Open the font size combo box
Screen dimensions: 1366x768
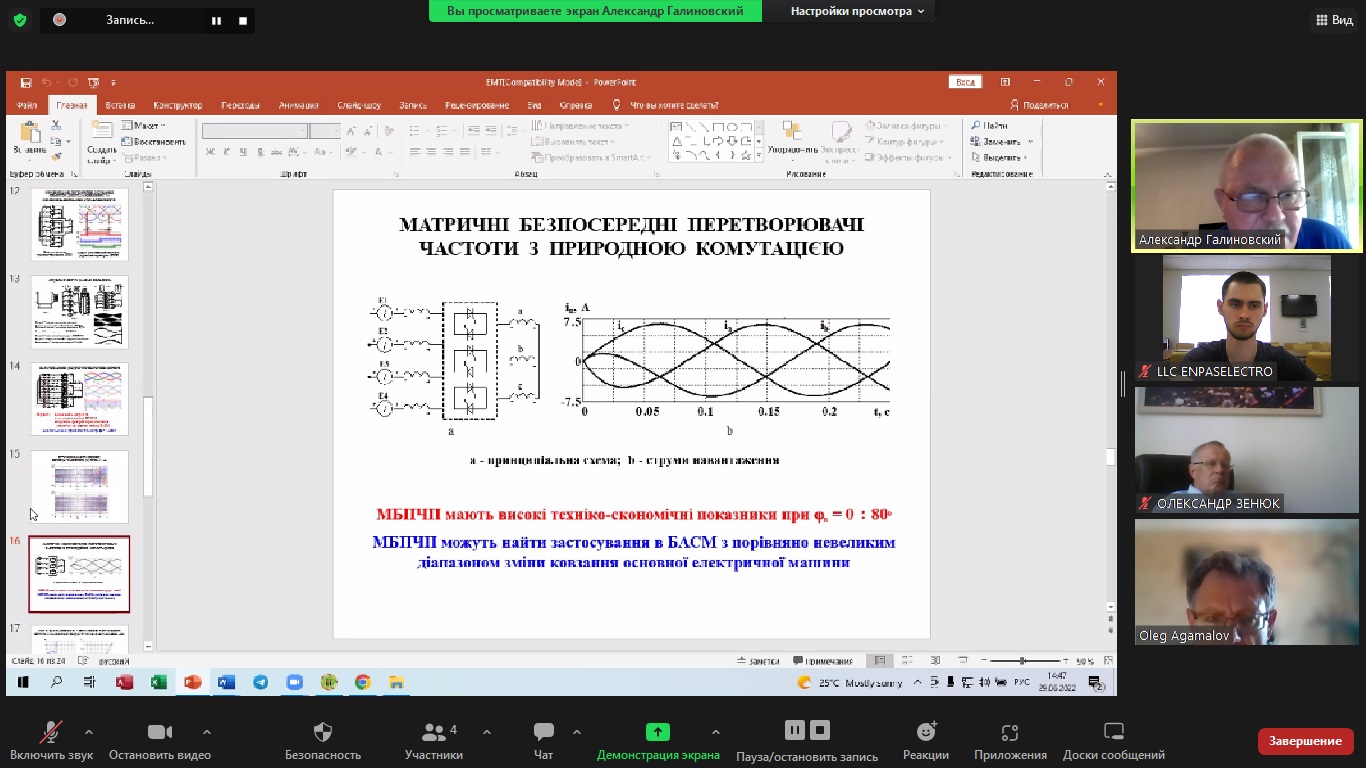[325, 131]
